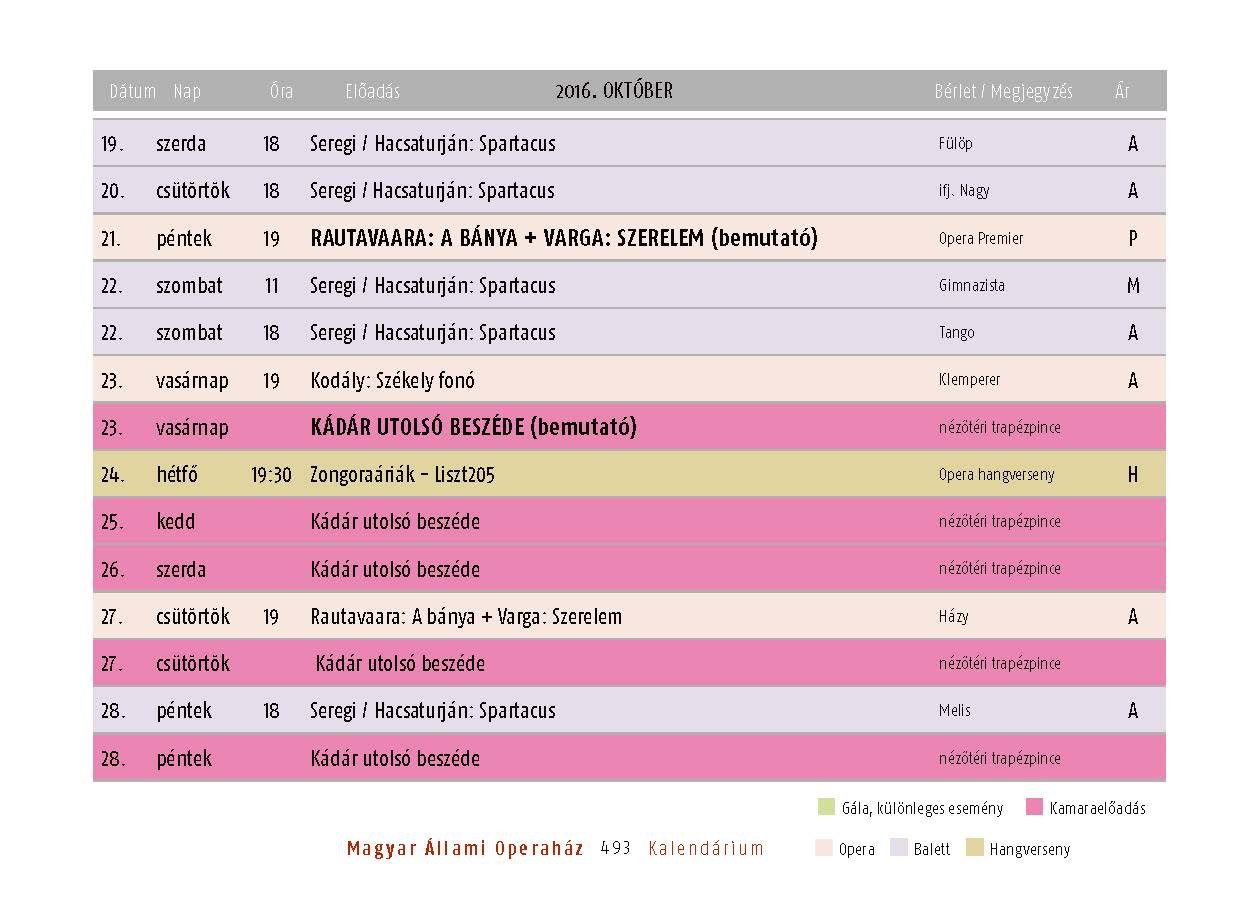Image resolution: width=1260 pixels, height=906 pixels.
Task: Select the "Óra" column header
Action: click(282, 91)
